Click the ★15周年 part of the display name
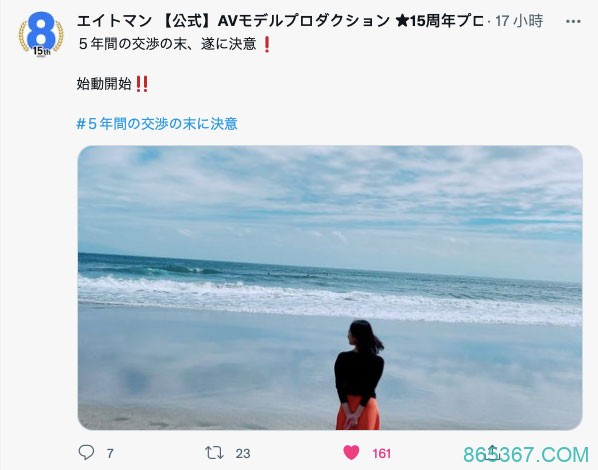Viewport: 598px width, 470px height. (425, 21)
